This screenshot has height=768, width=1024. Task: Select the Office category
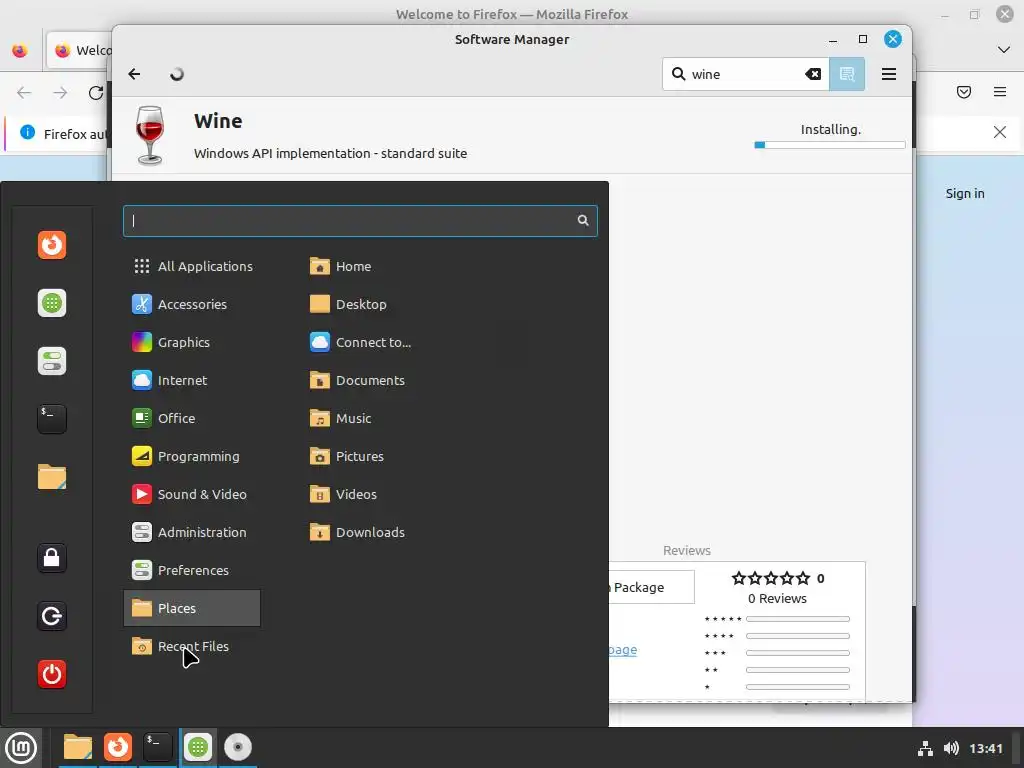pos(192,418)
